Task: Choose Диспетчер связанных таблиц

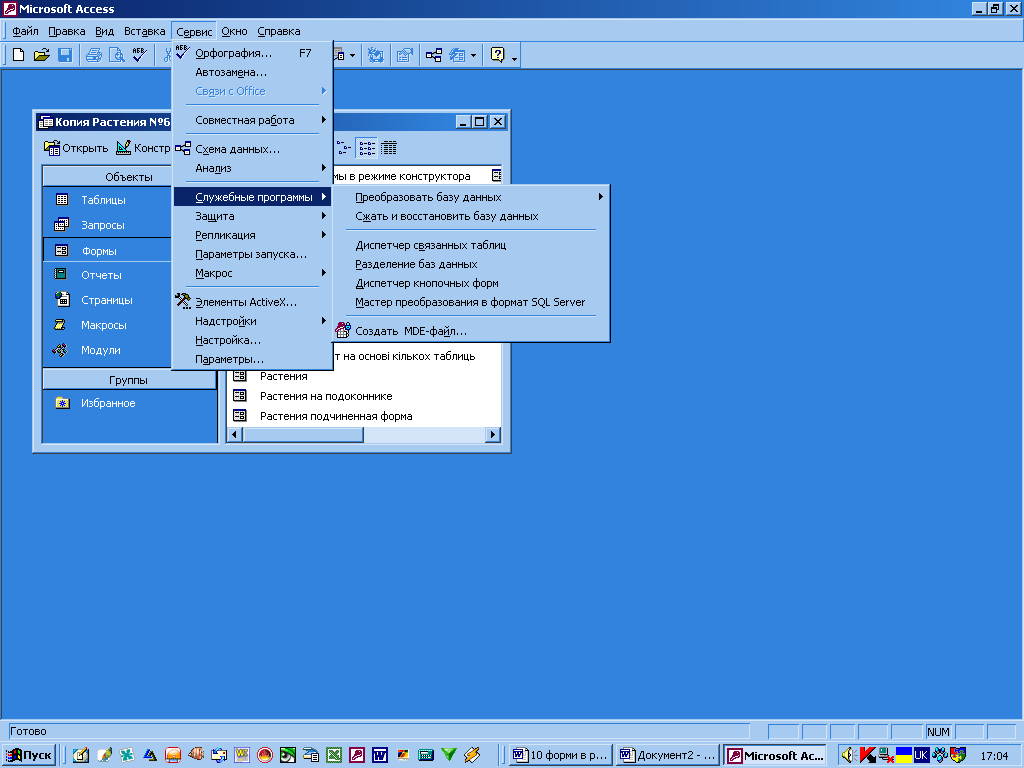Action: pos(471,245)
